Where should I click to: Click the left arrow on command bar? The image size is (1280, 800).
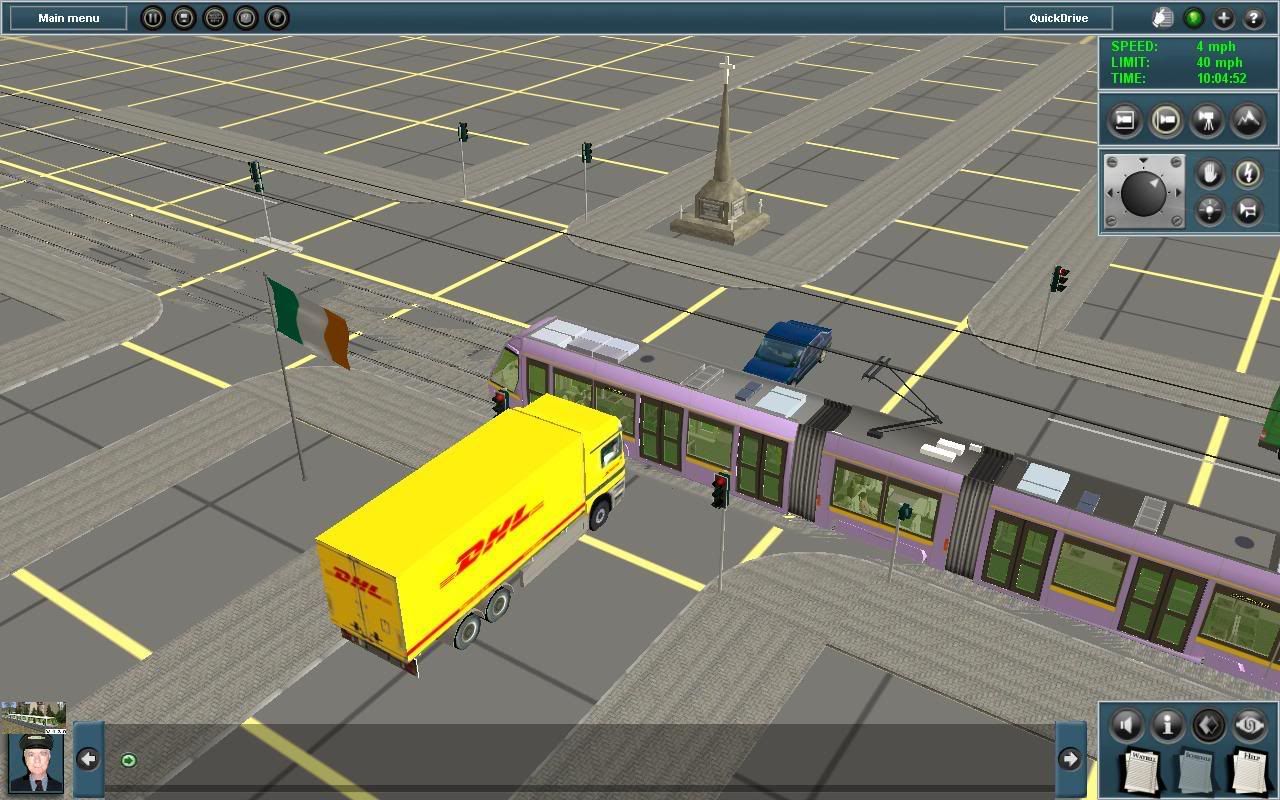pos(88,759)
